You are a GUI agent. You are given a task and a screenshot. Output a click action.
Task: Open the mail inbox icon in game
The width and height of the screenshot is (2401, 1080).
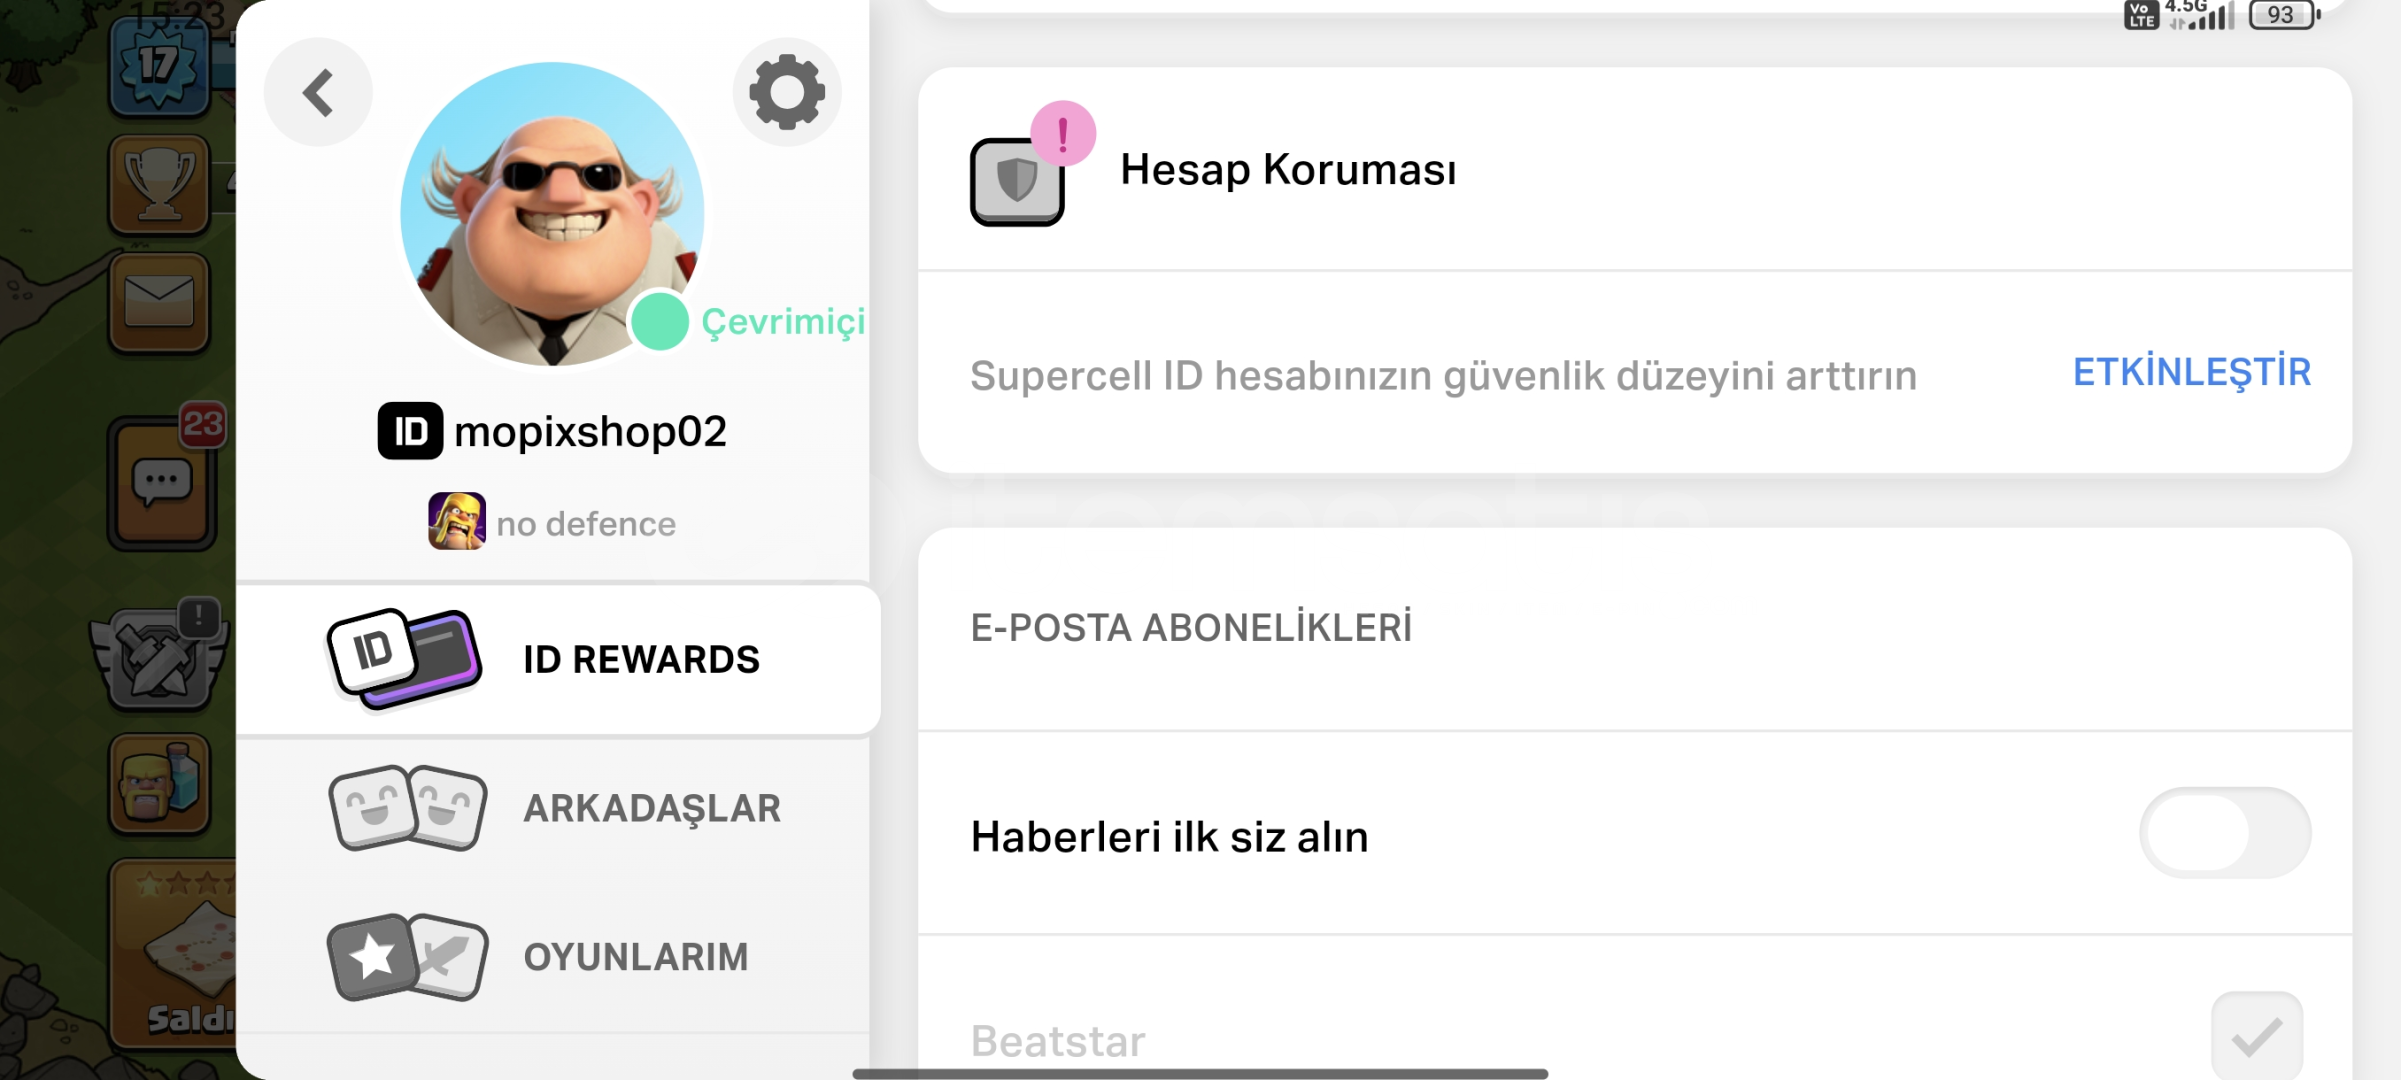159,302
